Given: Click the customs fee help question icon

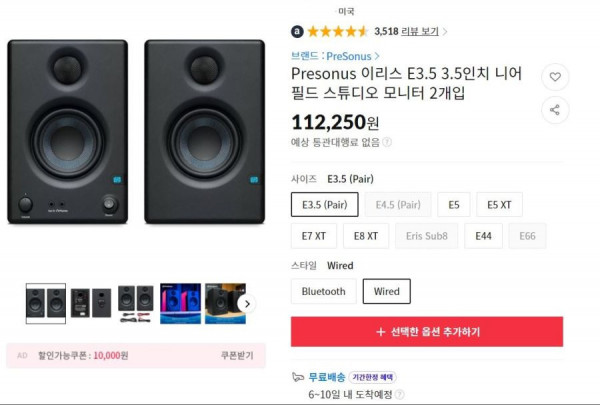Looking at the screenshot, I should coord(387,142).
